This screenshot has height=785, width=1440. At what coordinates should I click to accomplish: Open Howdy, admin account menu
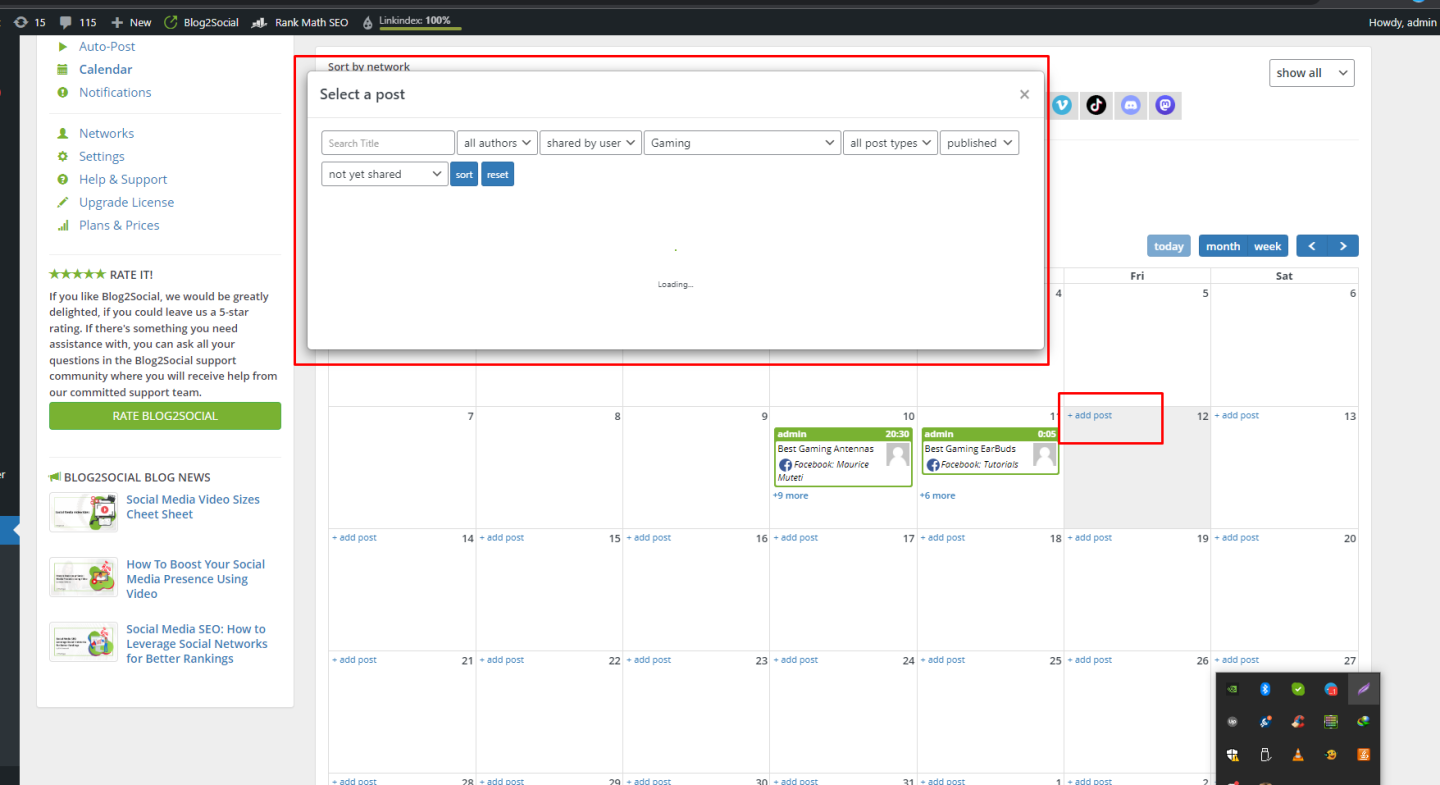(1402, 22)
